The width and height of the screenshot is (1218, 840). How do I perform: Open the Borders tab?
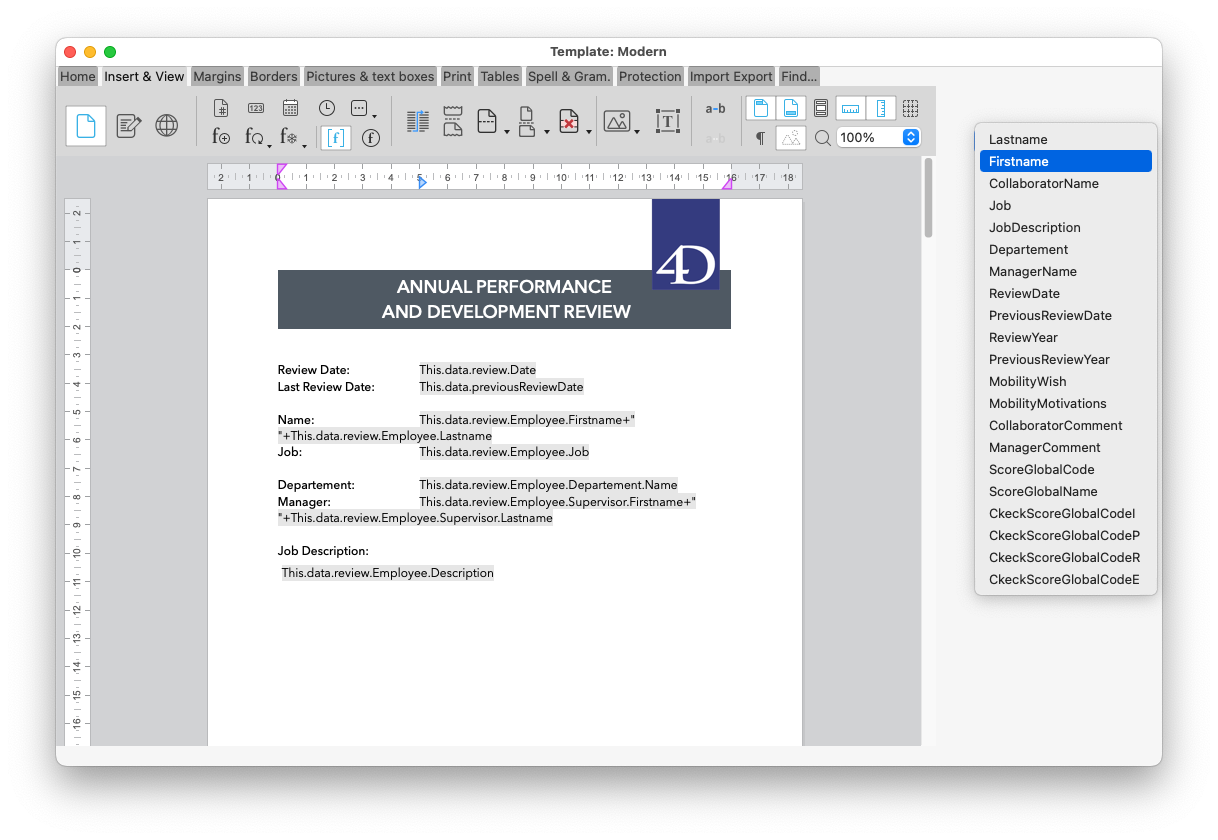tap(273, 76)
